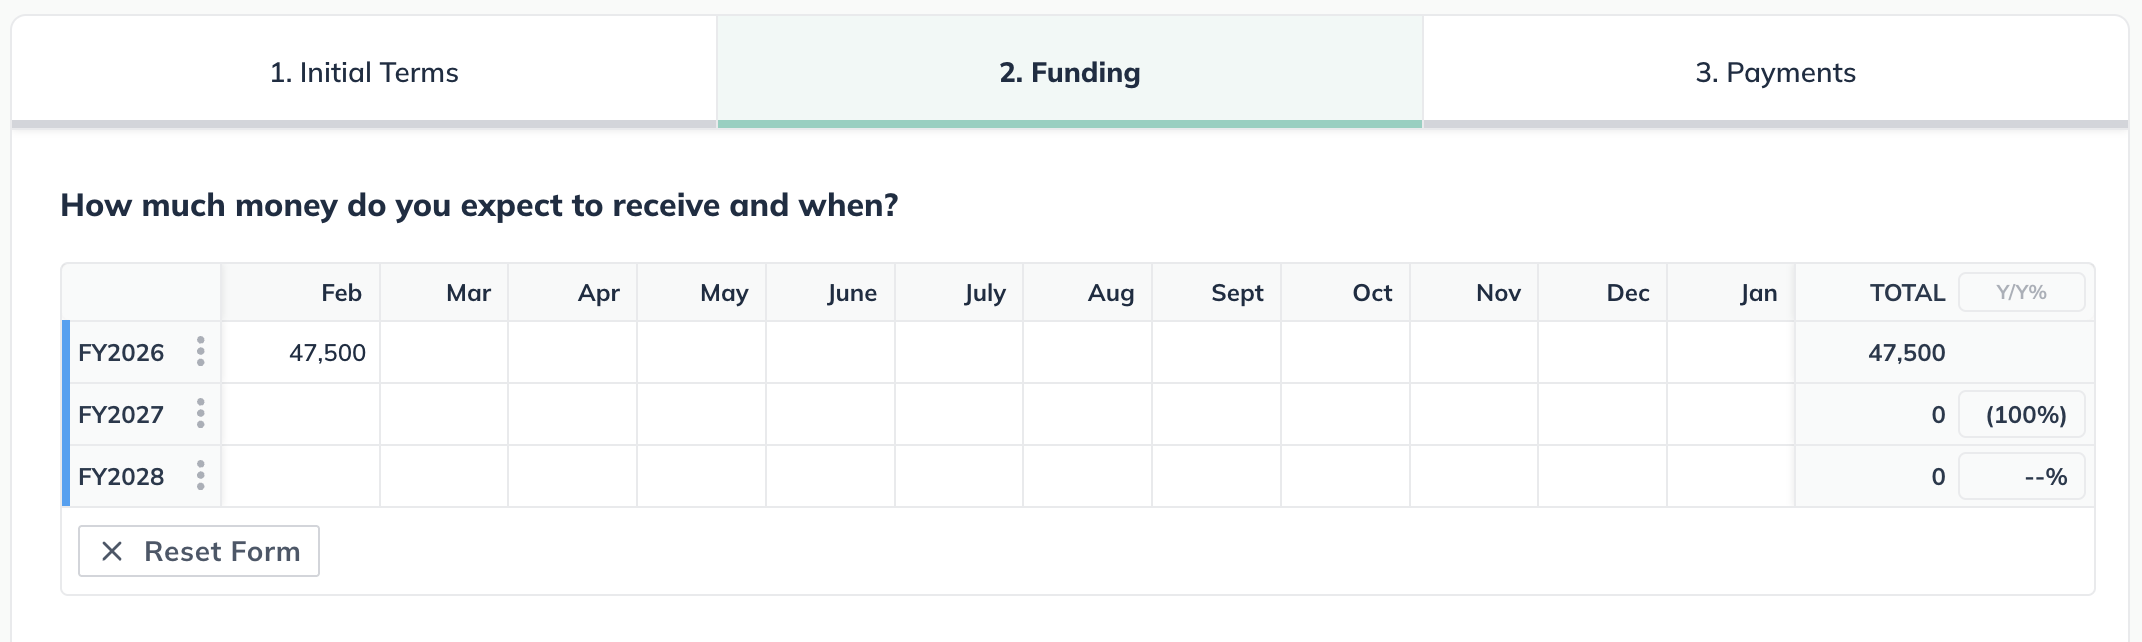This screenshot has width=2142, height=642.
Task: Expand options for the FY2027 fiscal year
Action: click(202, 413)
